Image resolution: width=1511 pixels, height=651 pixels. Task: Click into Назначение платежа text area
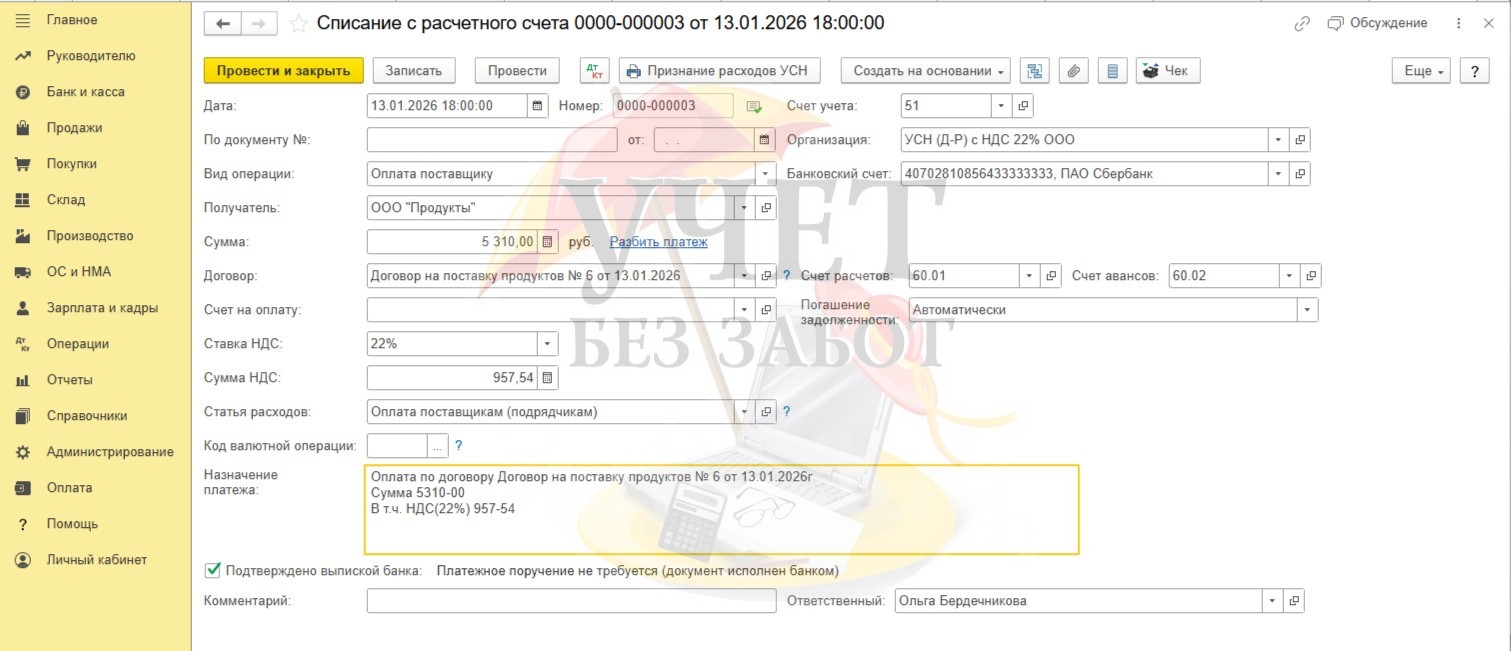(721, 509)
